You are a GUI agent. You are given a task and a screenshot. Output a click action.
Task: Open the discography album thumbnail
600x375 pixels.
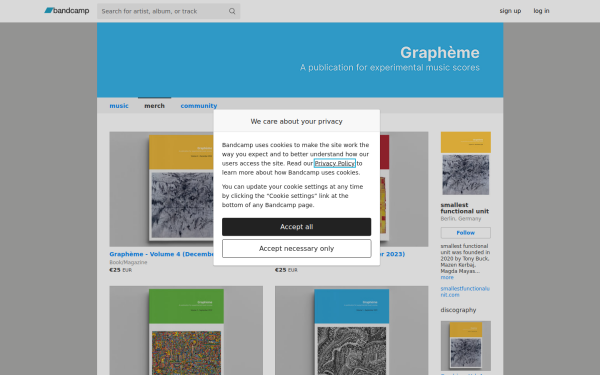[x=466, y=346]
